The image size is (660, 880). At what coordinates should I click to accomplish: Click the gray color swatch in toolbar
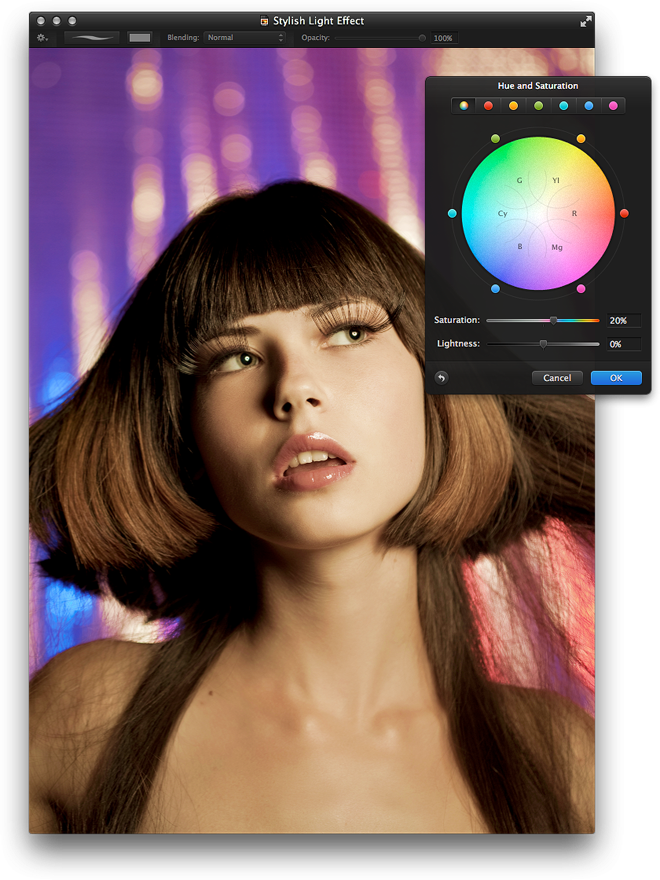(140, 38)
